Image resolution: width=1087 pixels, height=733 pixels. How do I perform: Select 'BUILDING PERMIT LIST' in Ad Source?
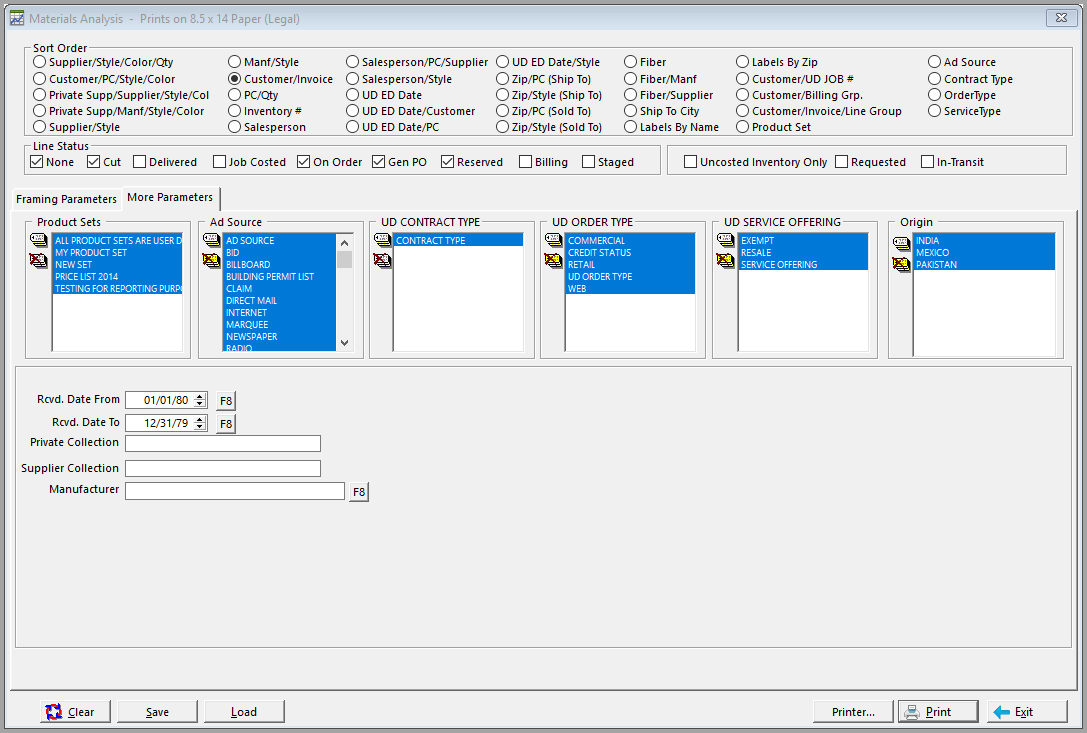(x=279, y=277)
